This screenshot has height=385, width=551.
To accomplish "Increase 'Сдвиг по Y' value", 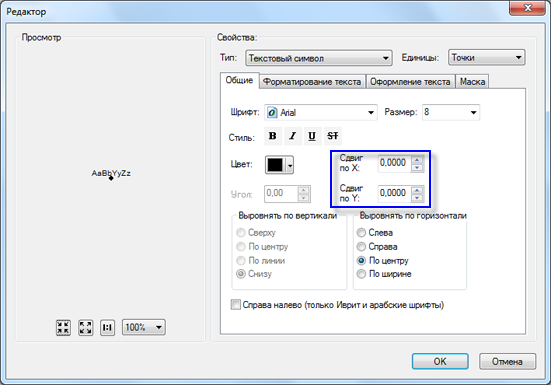I will coord(417,190).
